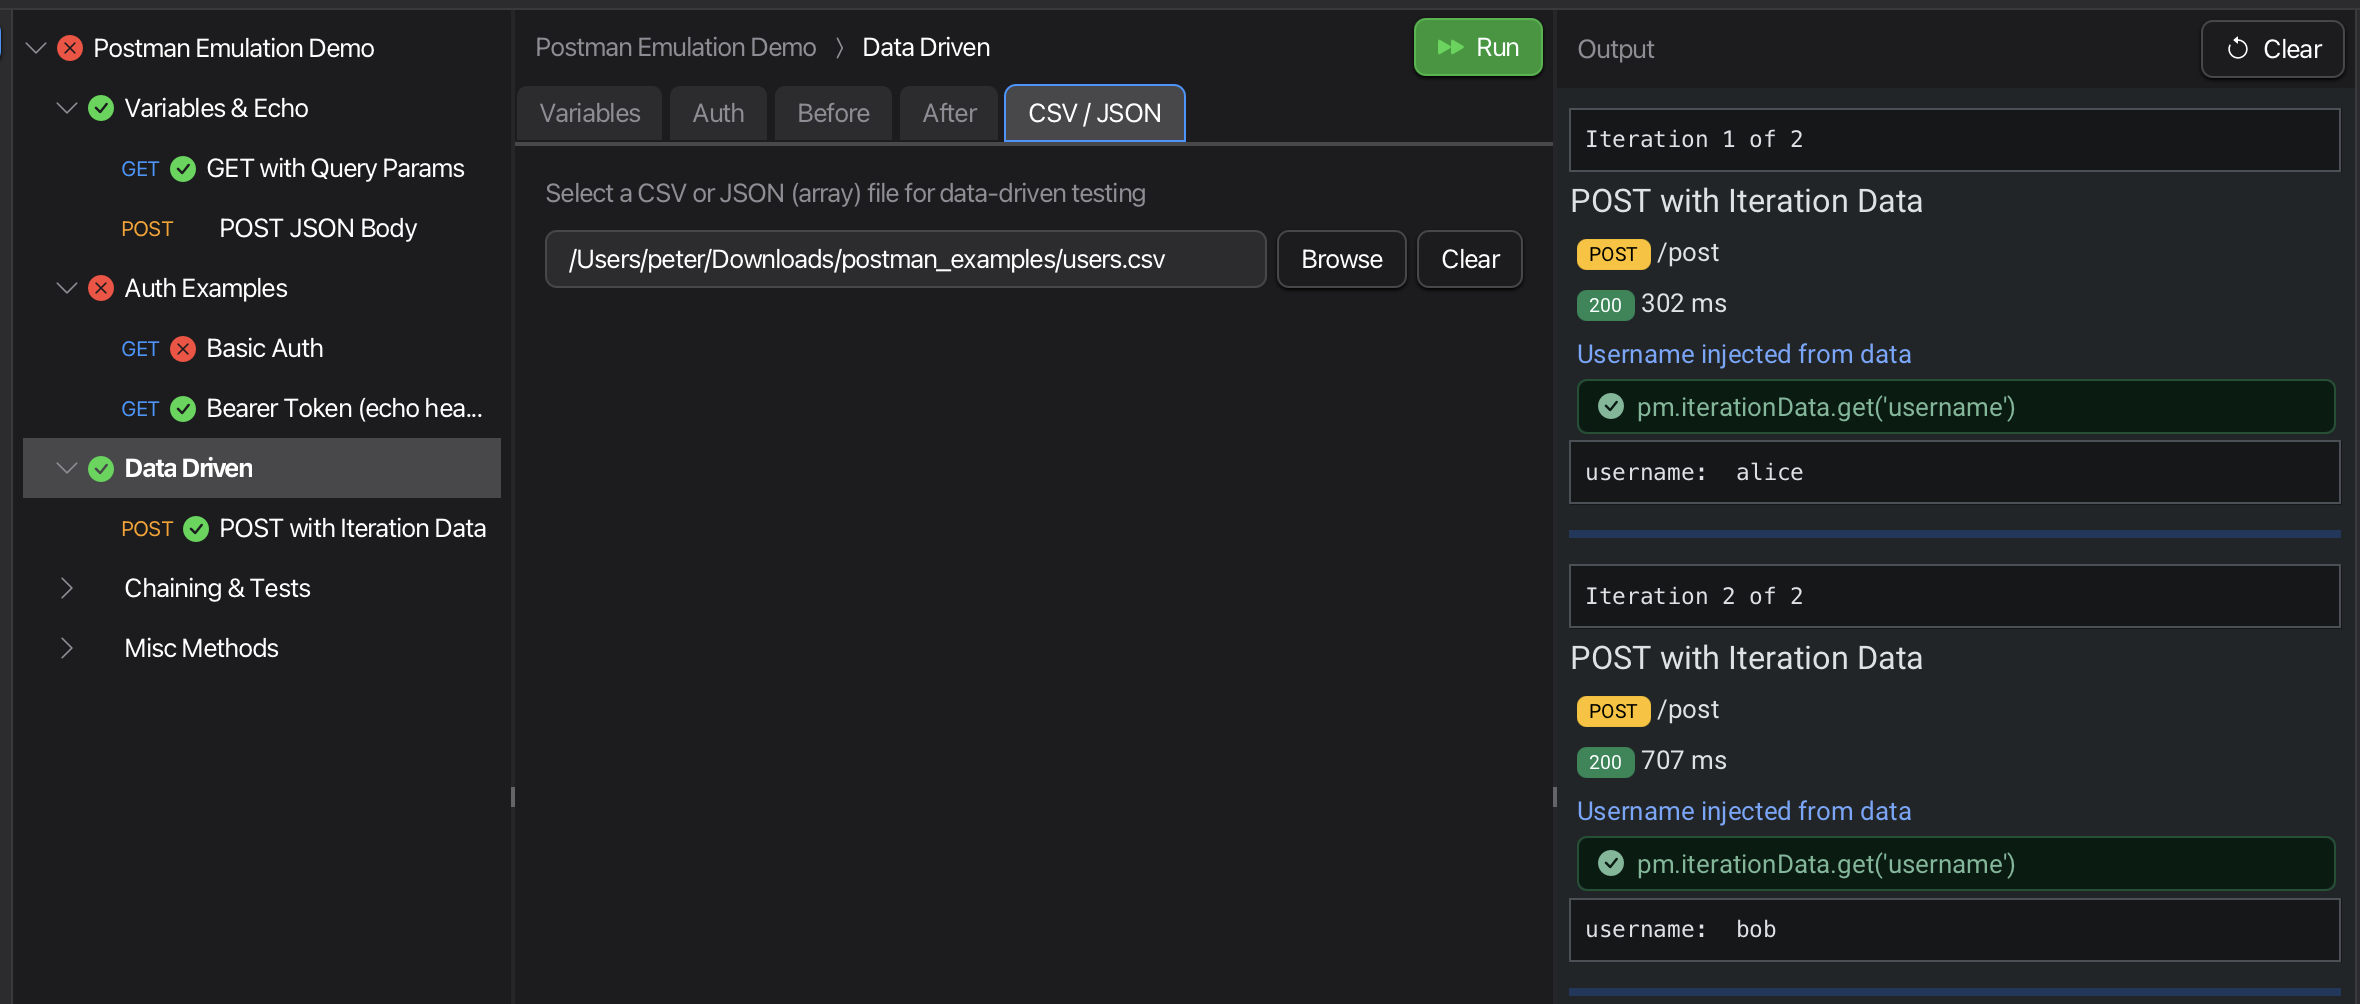Image resolution: width=2360 pixels, height=1004 pixels.
Task: Click the red error icon next to Basic Auth
Action: (183, 348)
